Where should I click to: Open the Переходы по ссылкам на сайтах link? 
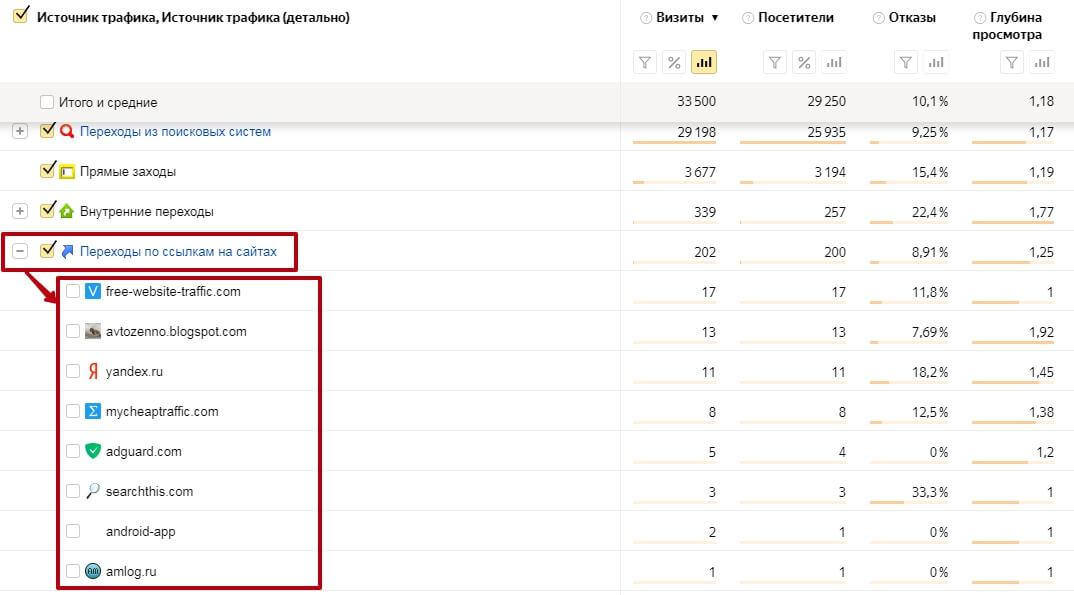(178, 251)
